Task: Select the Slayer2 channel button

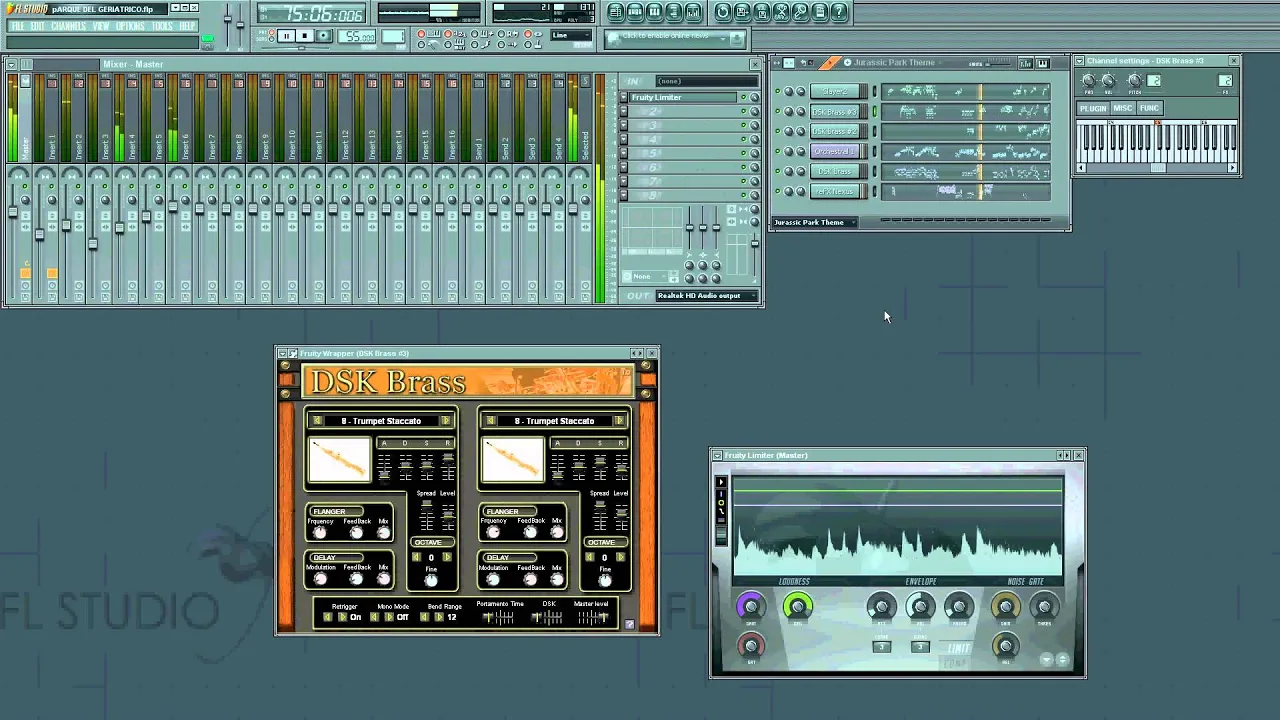Action: (835, 91)
